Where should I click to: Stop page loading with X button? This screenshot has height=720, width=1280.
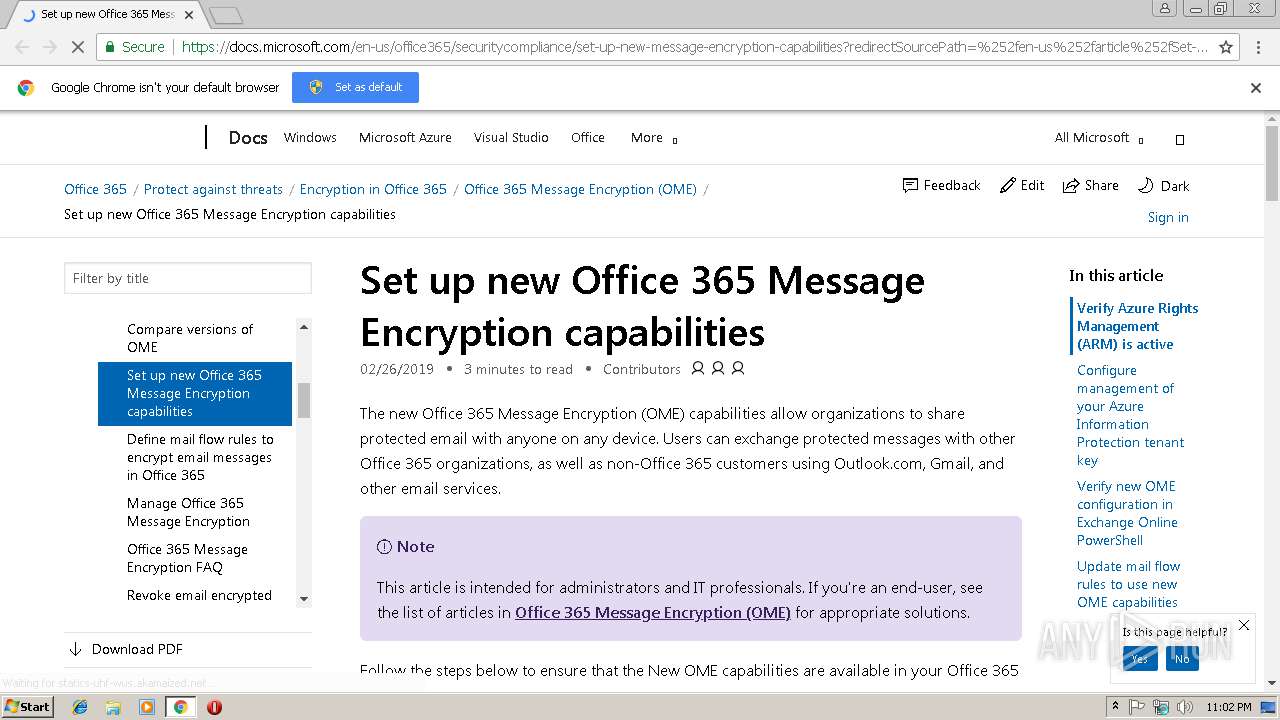[x=78, y=47]
